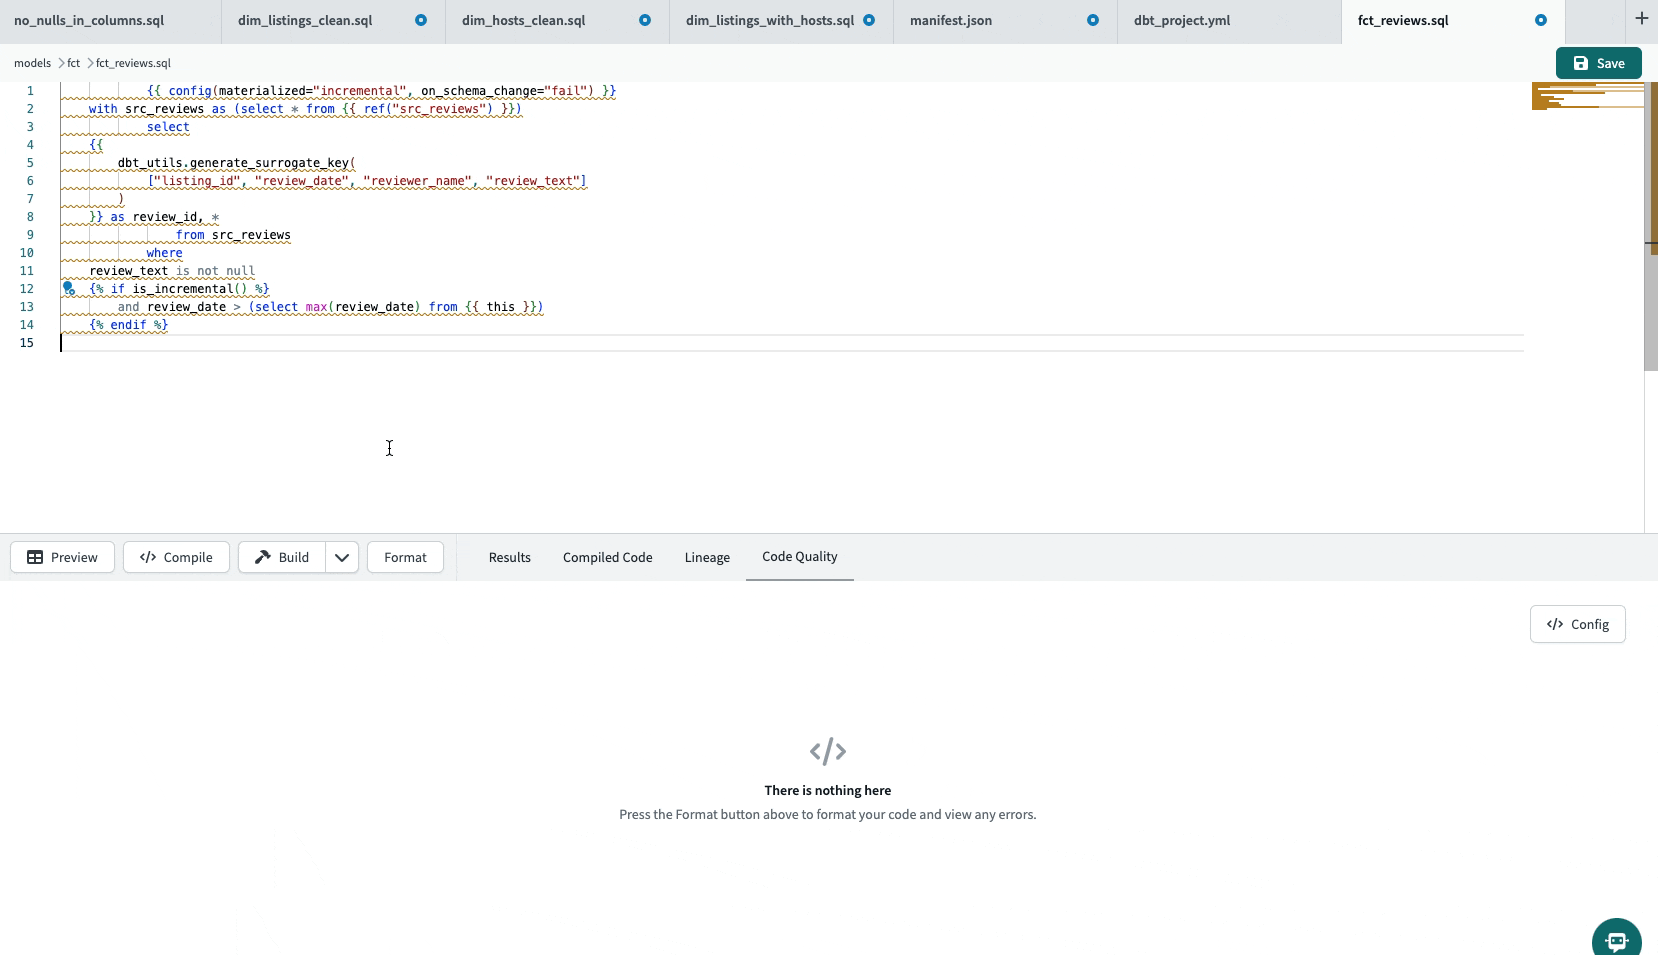The height and width of the screenshot is (955, 1658).
Task: Expand the Build options dropdown chevron
Action: [342, 557]
